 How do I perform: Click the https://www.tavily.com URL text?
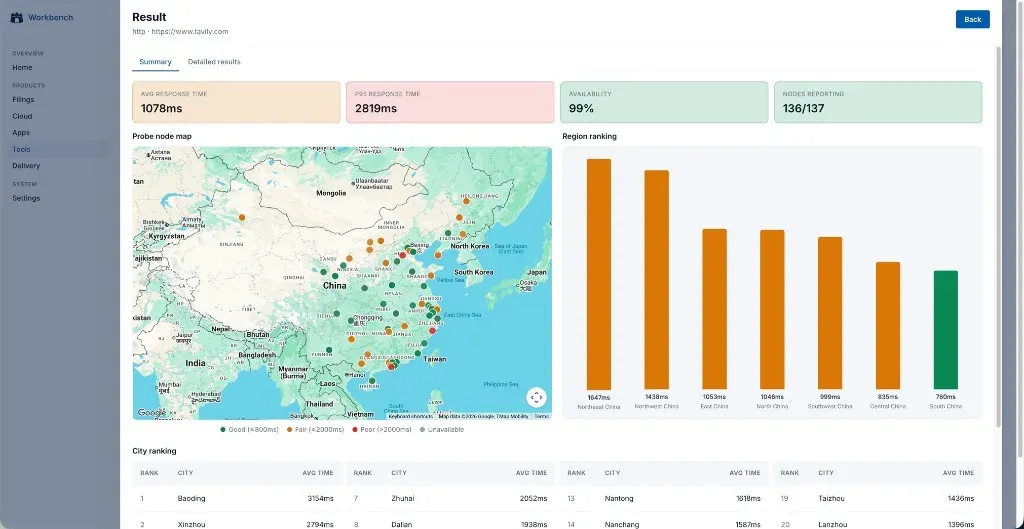(x=190, y=31)
